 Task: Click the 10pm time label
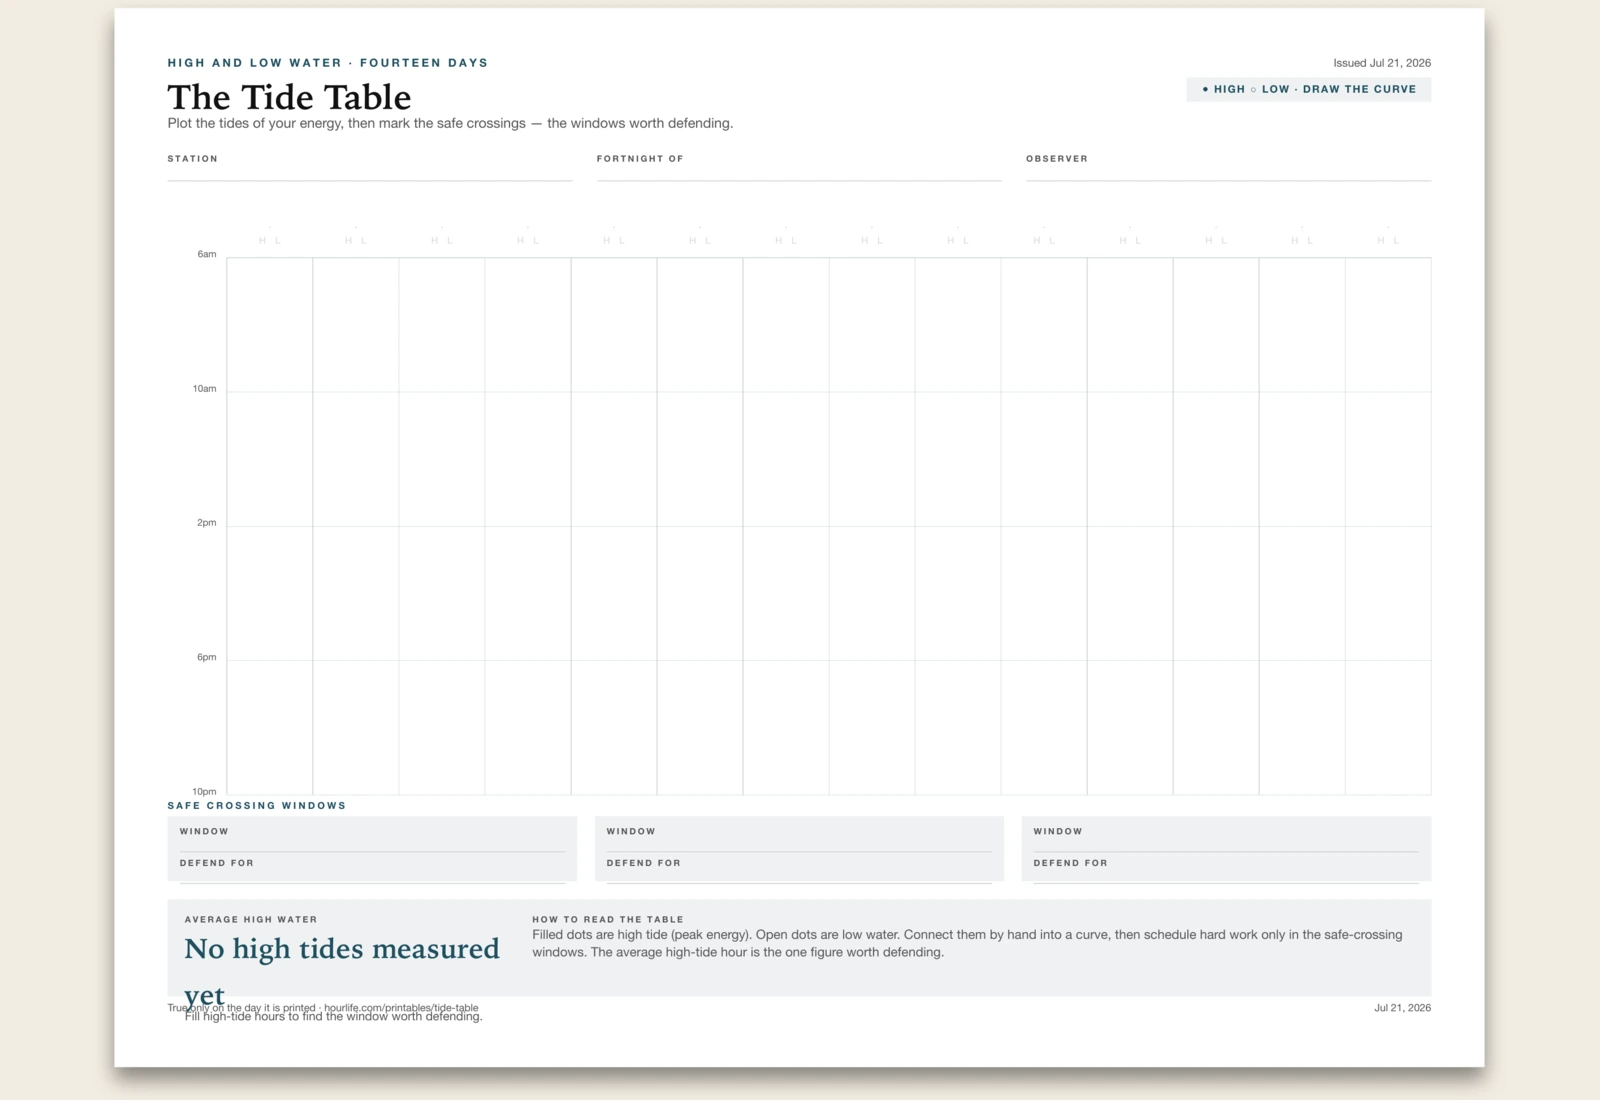click(x=205, y=791)
